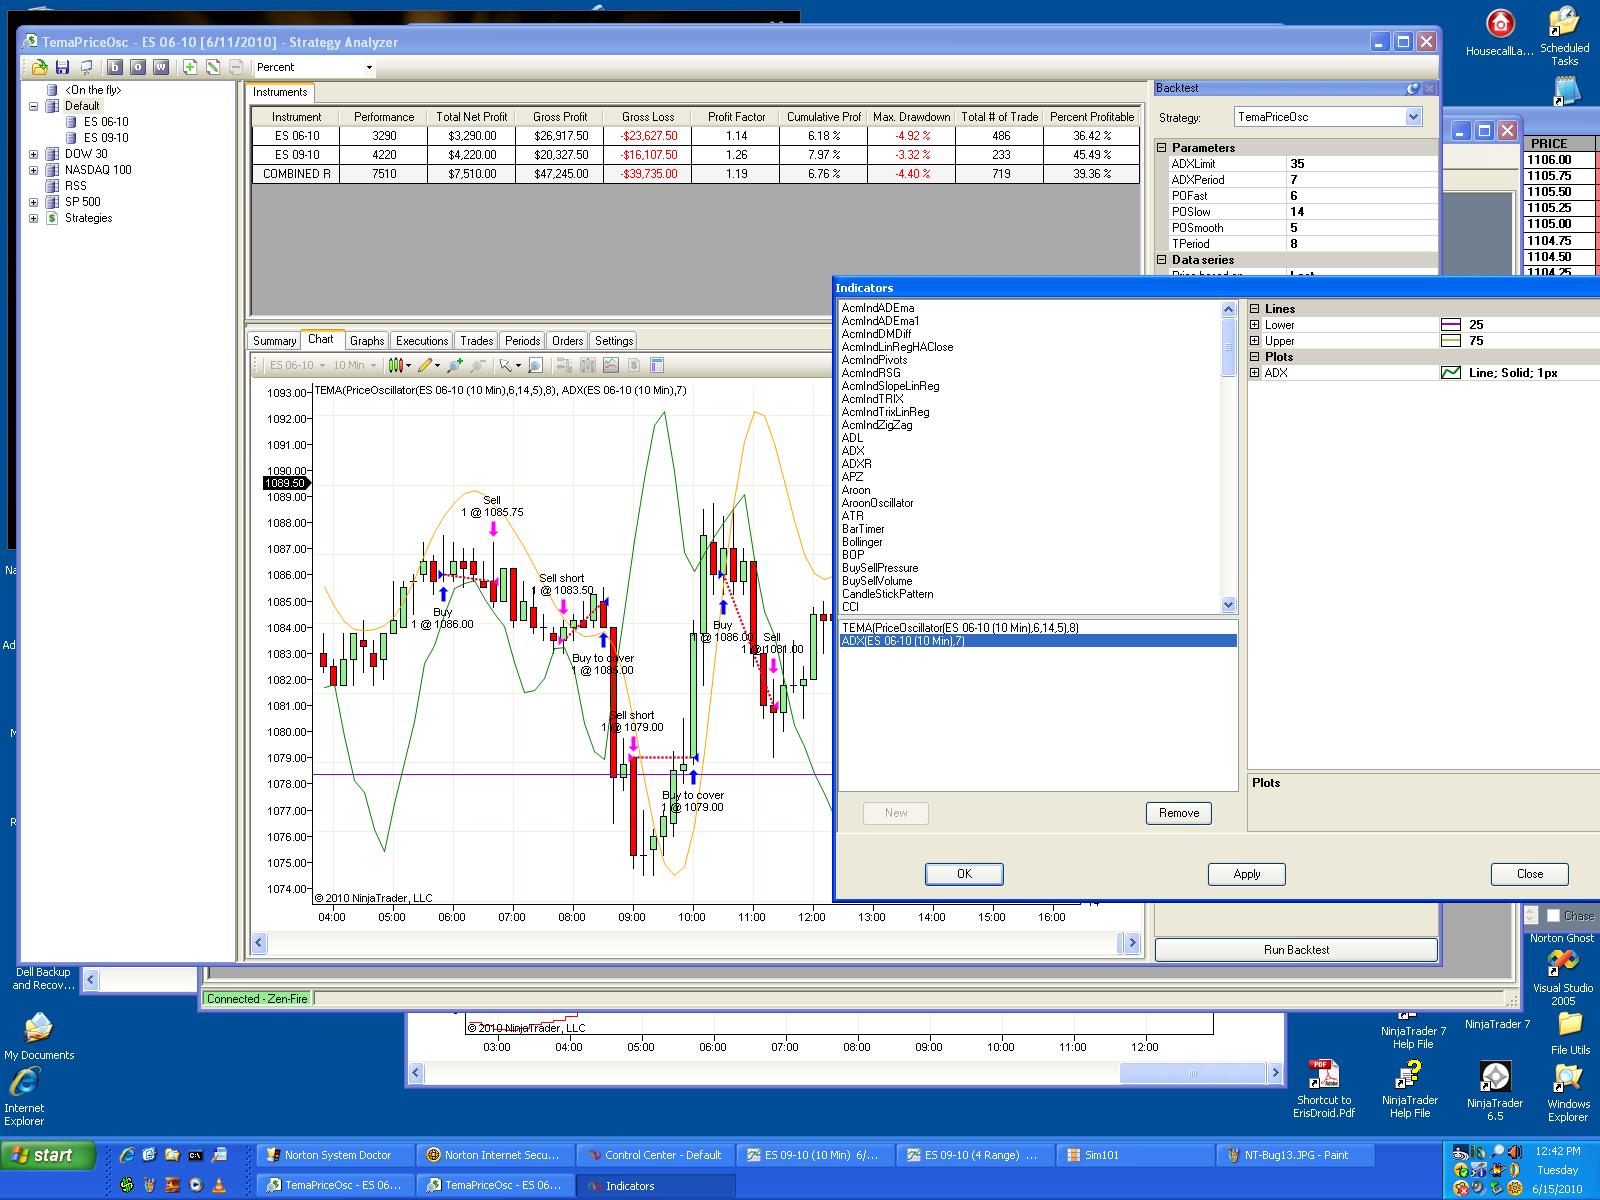This screenshot has height=1200, width=1600.
Task: Expand the Strategies tree node
Action: click(33, 218)
